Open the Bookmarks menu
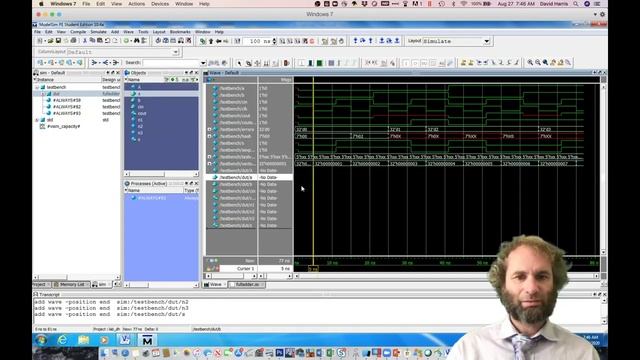 [x=180, y=32]
